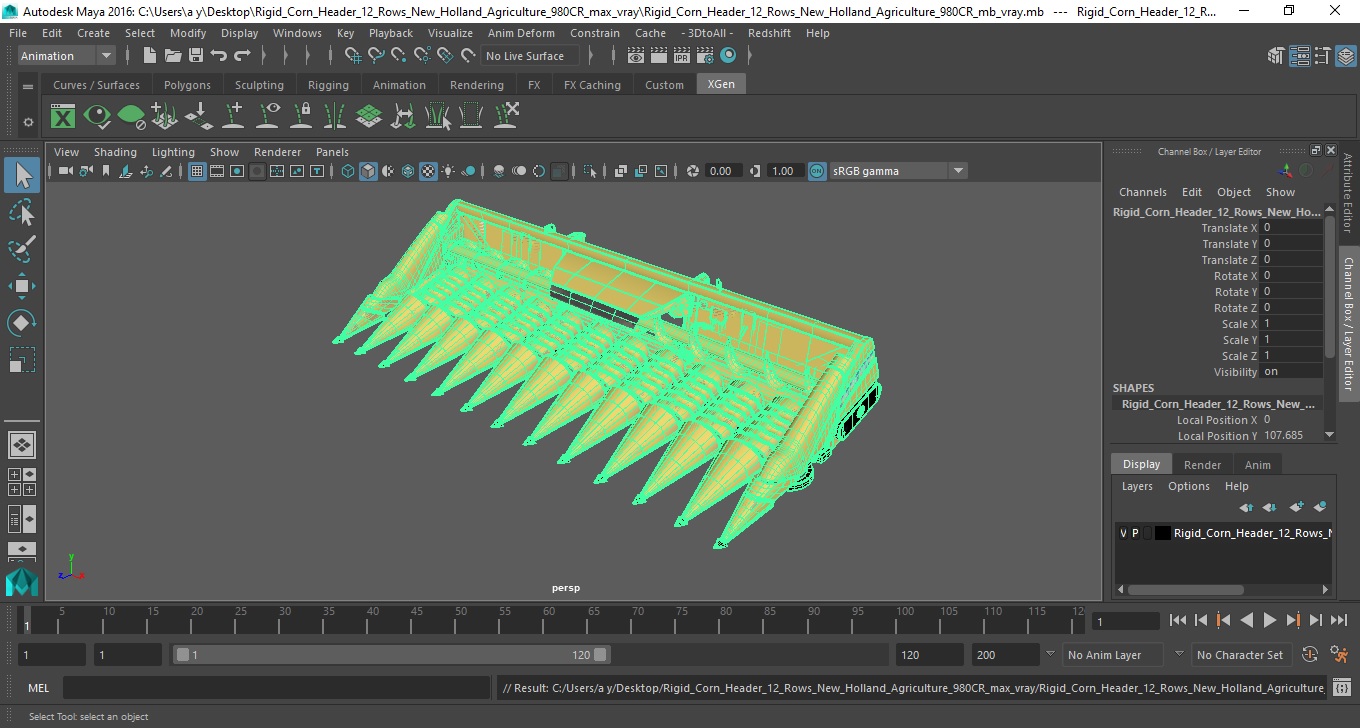Screen dimensions: 1360x728
Task: Click the XGen clear preview shelf icon
Action: (131, 117)
